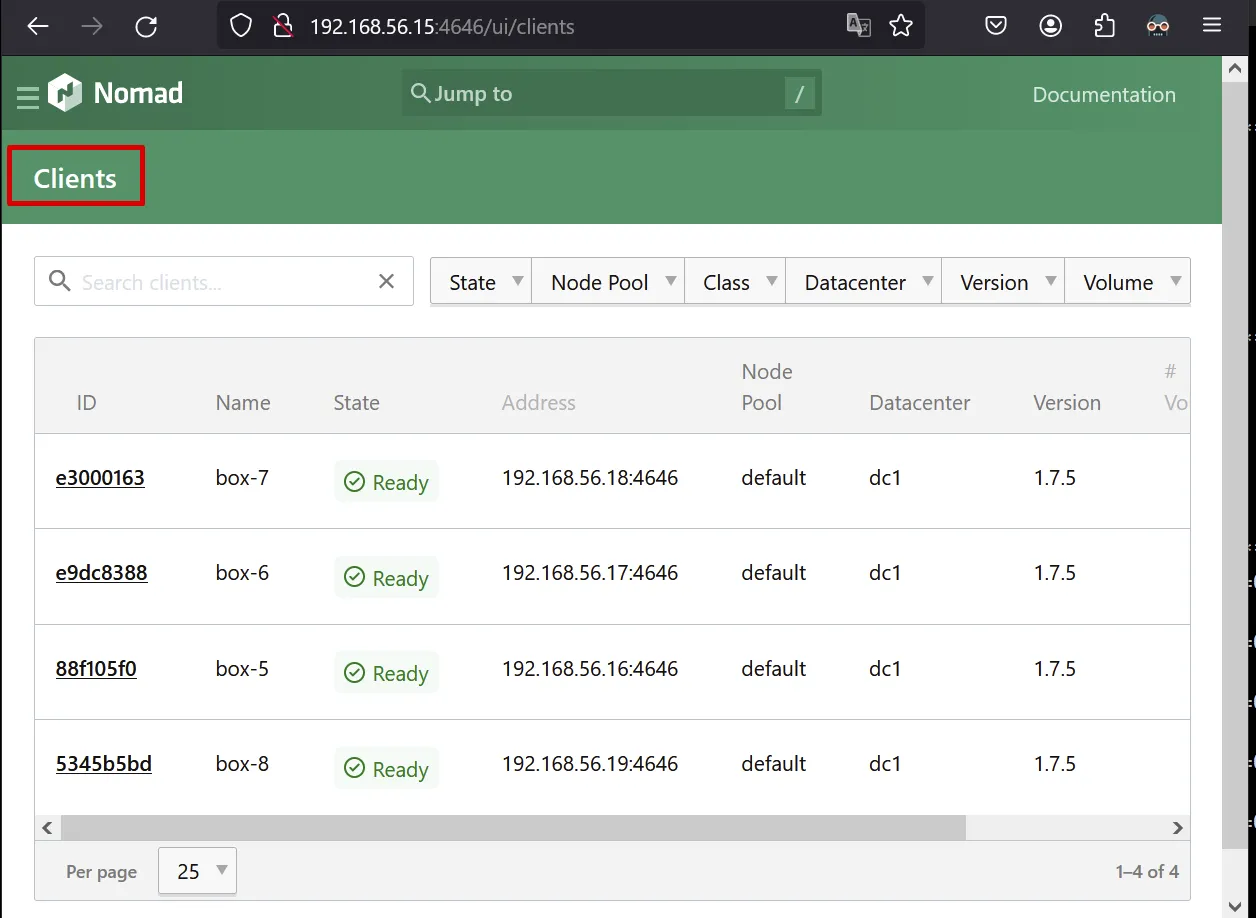Open the Pocket save icon
Image resolution: width=1256 pixels, height=918 pixels.
(x=996, y=26)
